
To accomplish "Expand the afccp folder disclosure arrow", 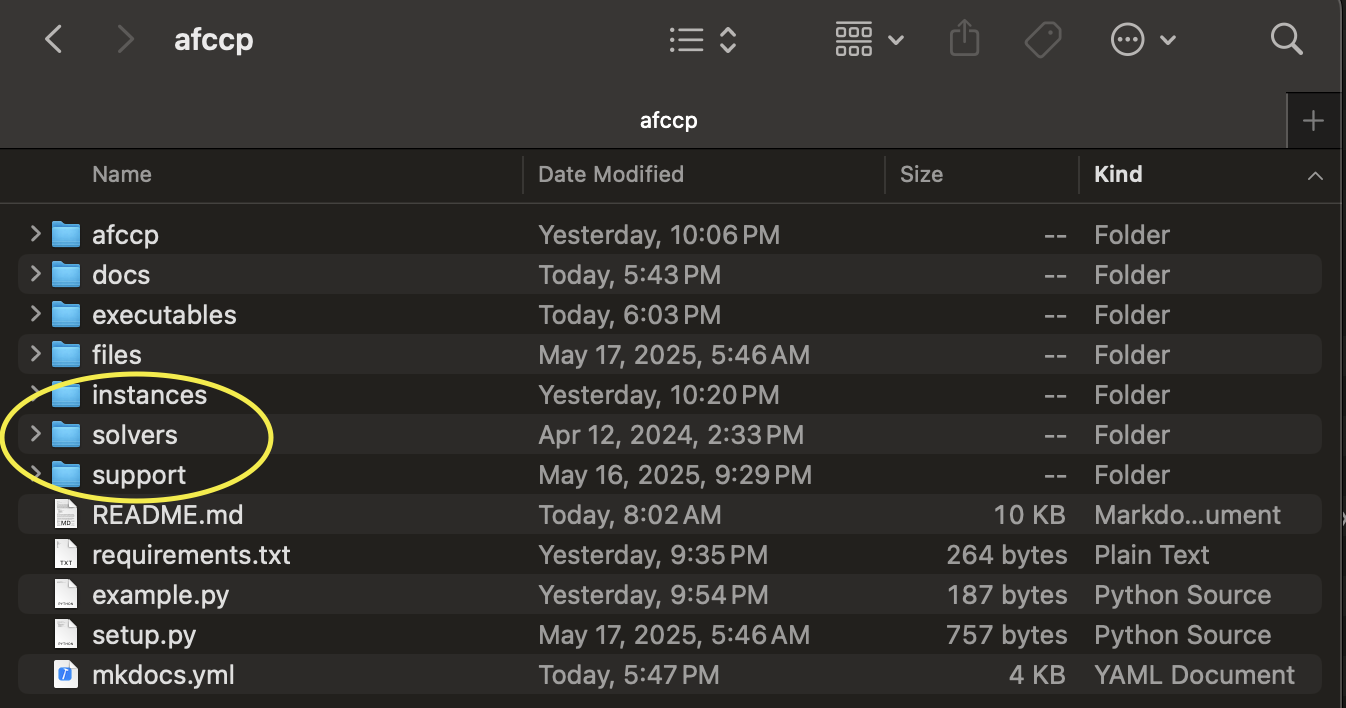I will coord(35,234).
